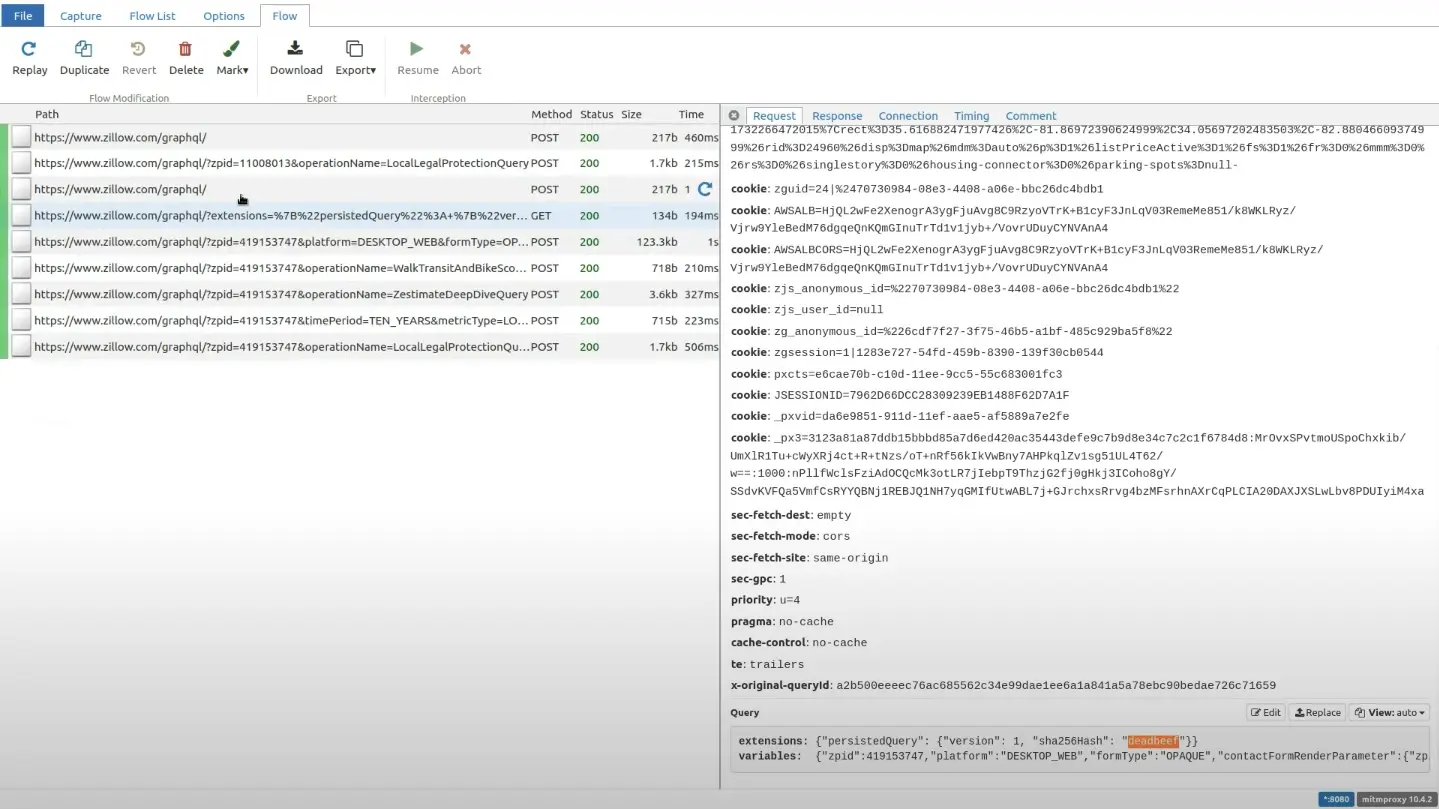This screenshot has width=1439, height=809.
Task: Switch to the Capture tab
Action: point(80,15)
